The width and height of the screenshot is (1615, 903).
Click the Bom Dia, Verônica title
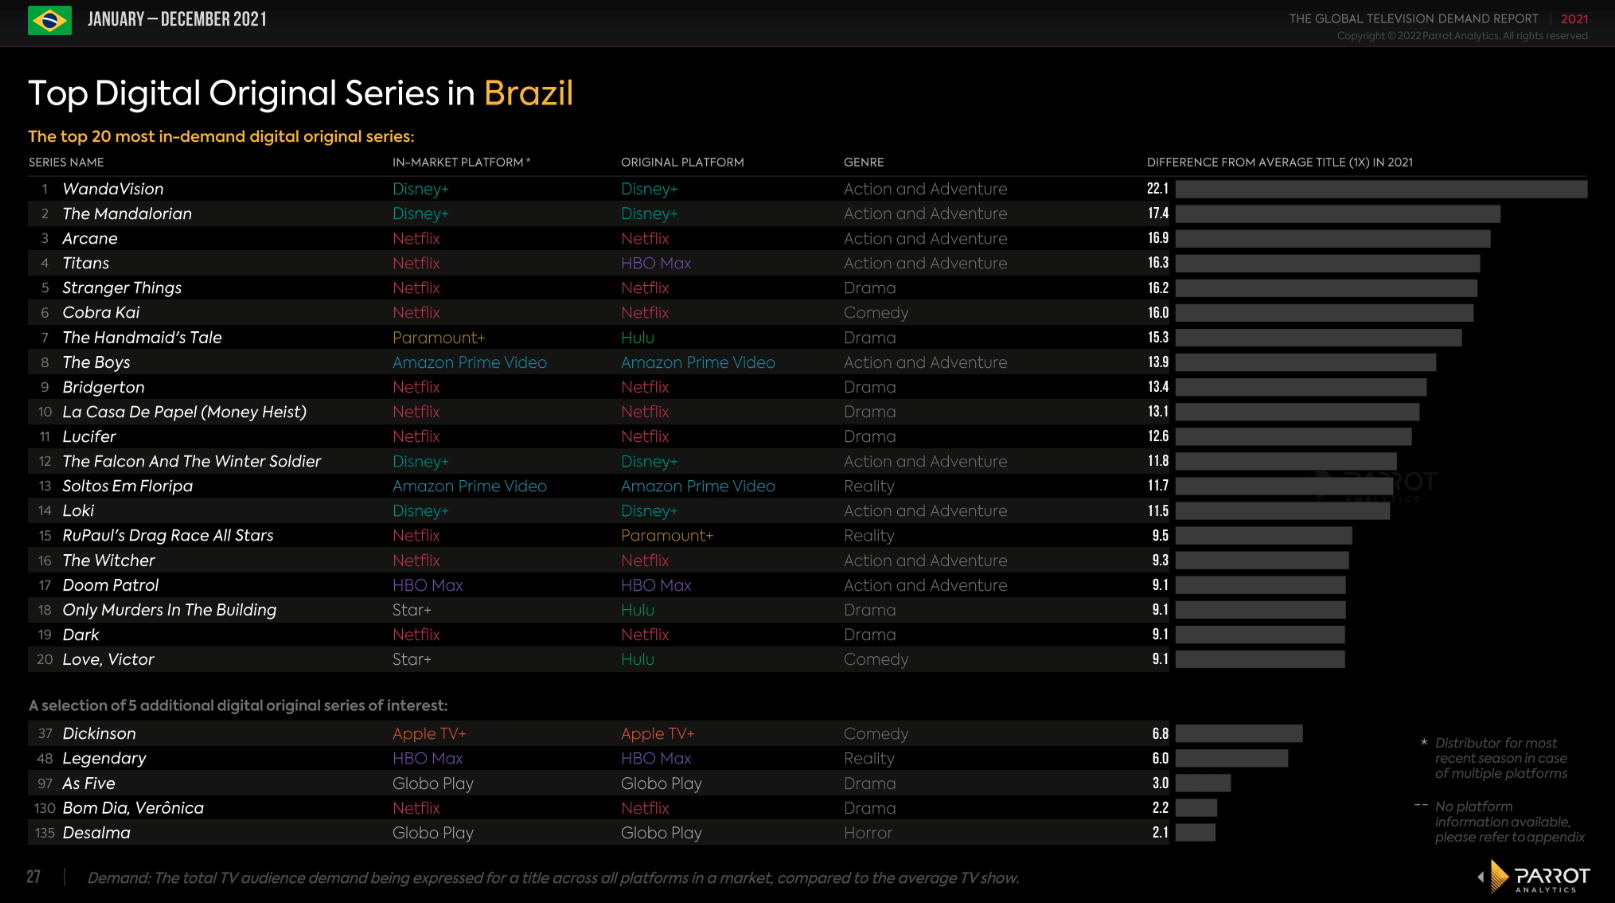click(x=133, y=808)
